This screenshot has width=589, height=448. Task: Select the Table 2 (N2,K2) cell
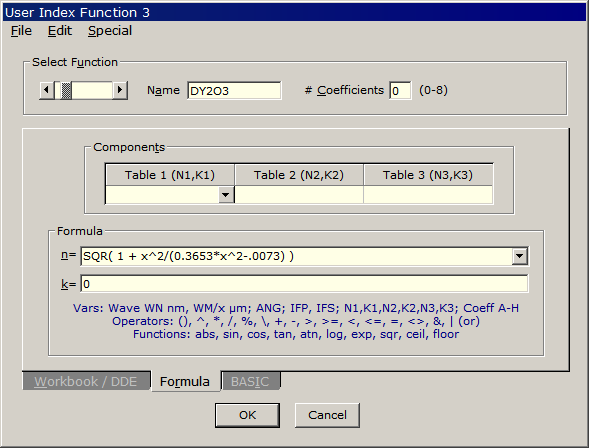(299, 195)
